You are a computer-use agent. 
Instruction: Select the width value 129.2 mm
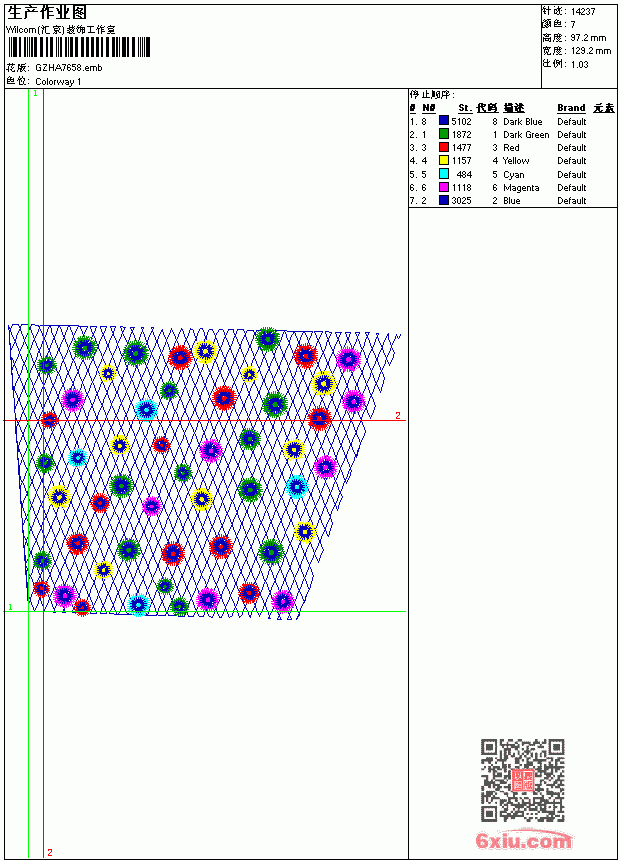[591, 51]
